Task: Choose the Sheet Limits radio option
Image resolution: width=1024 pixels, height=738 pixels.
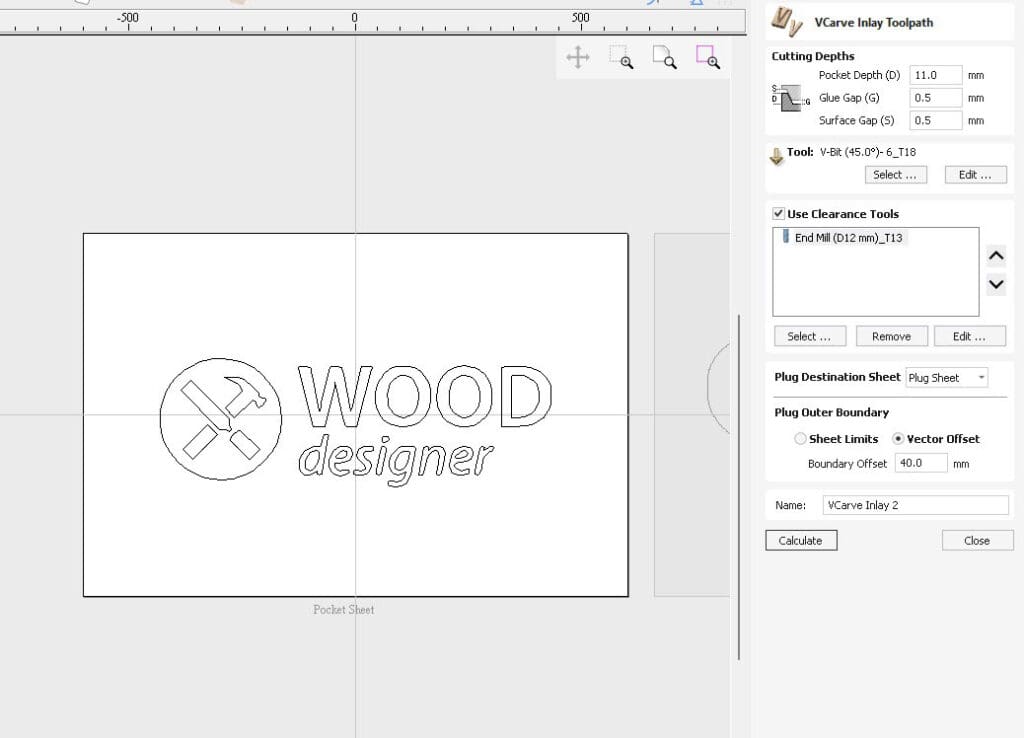Action: coord(800,439)
